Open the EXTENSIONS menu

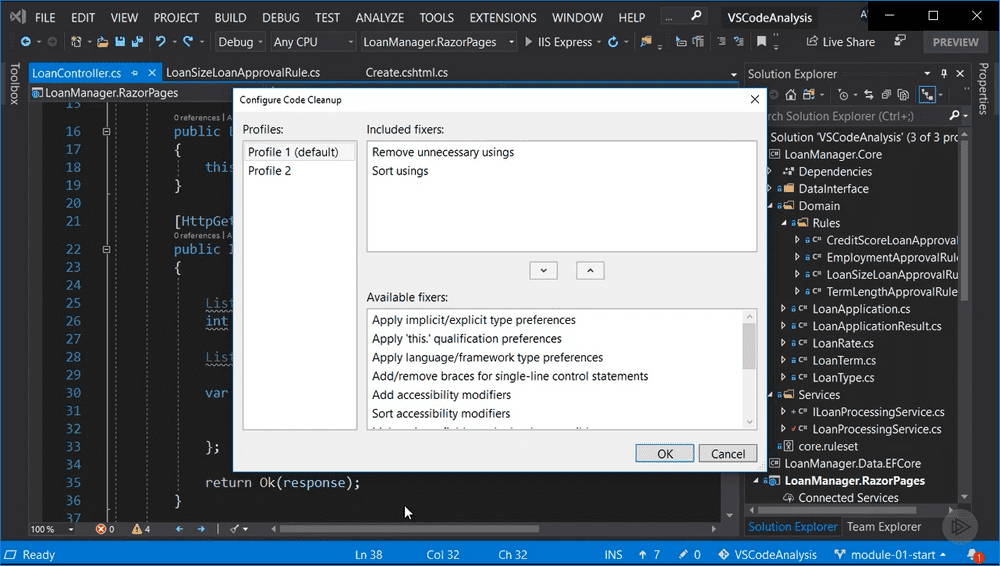point(503,18)
